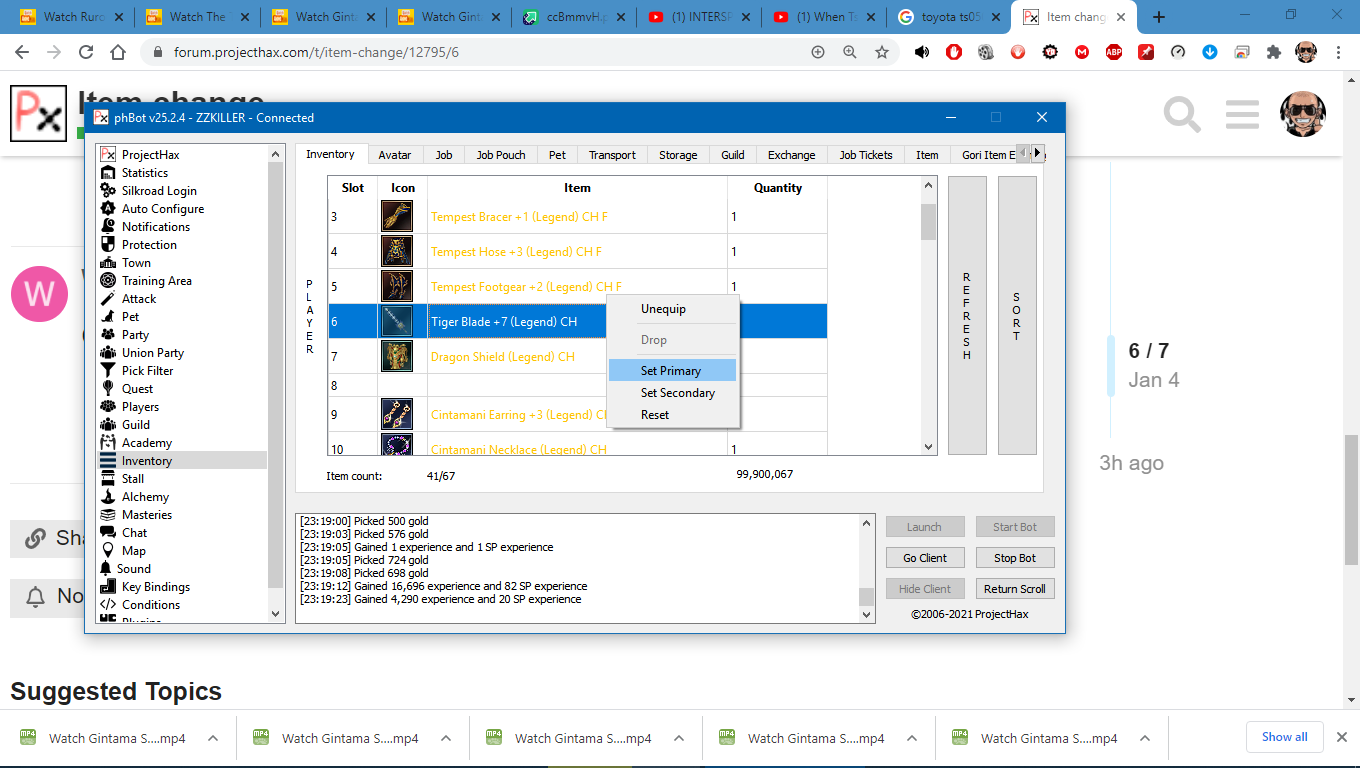Screen dimensions: 1360x768
Task: Open Chrome extensions puzzle icon
Action: coord(1273,52)
